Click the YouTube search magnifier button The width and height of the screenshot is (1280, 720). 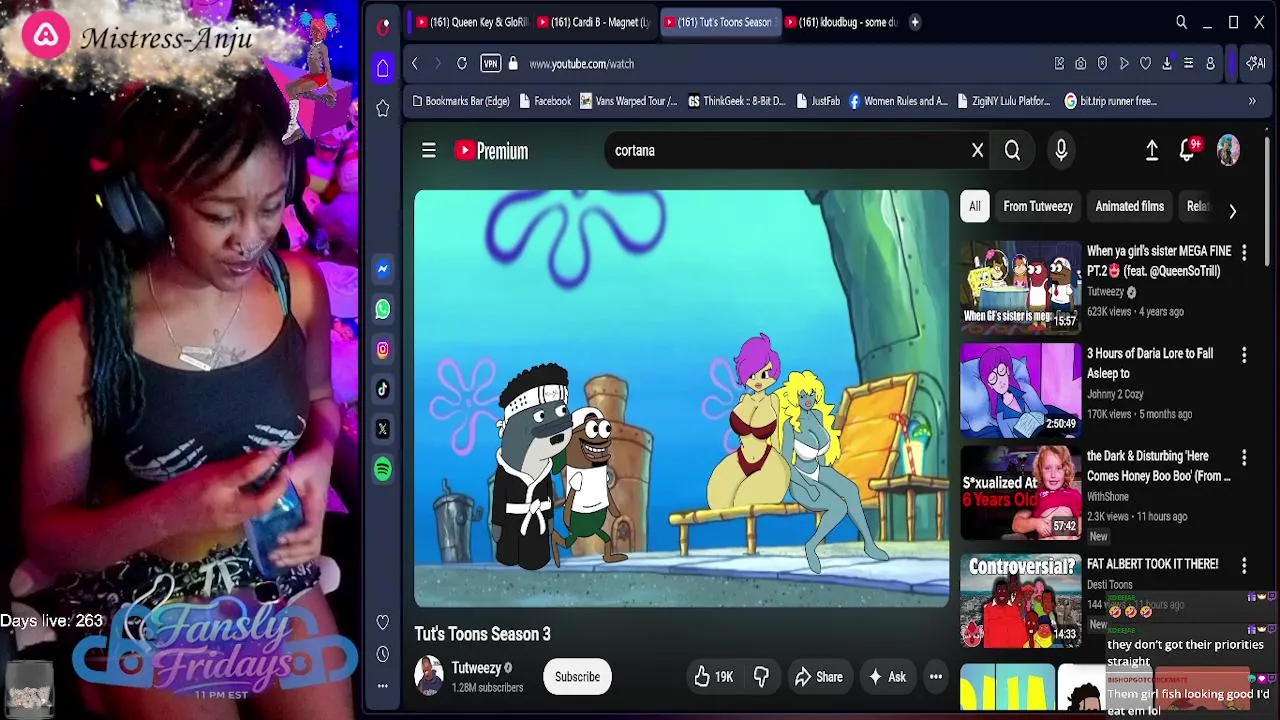(1012, 151)
